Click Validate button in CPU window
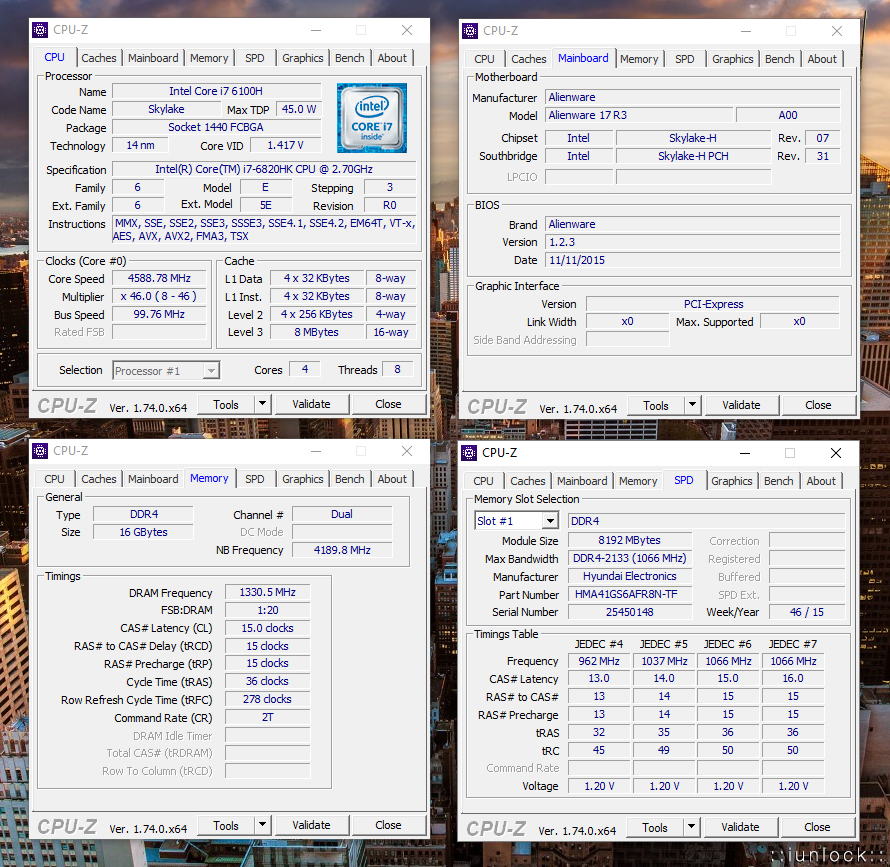 coord(311,404)
